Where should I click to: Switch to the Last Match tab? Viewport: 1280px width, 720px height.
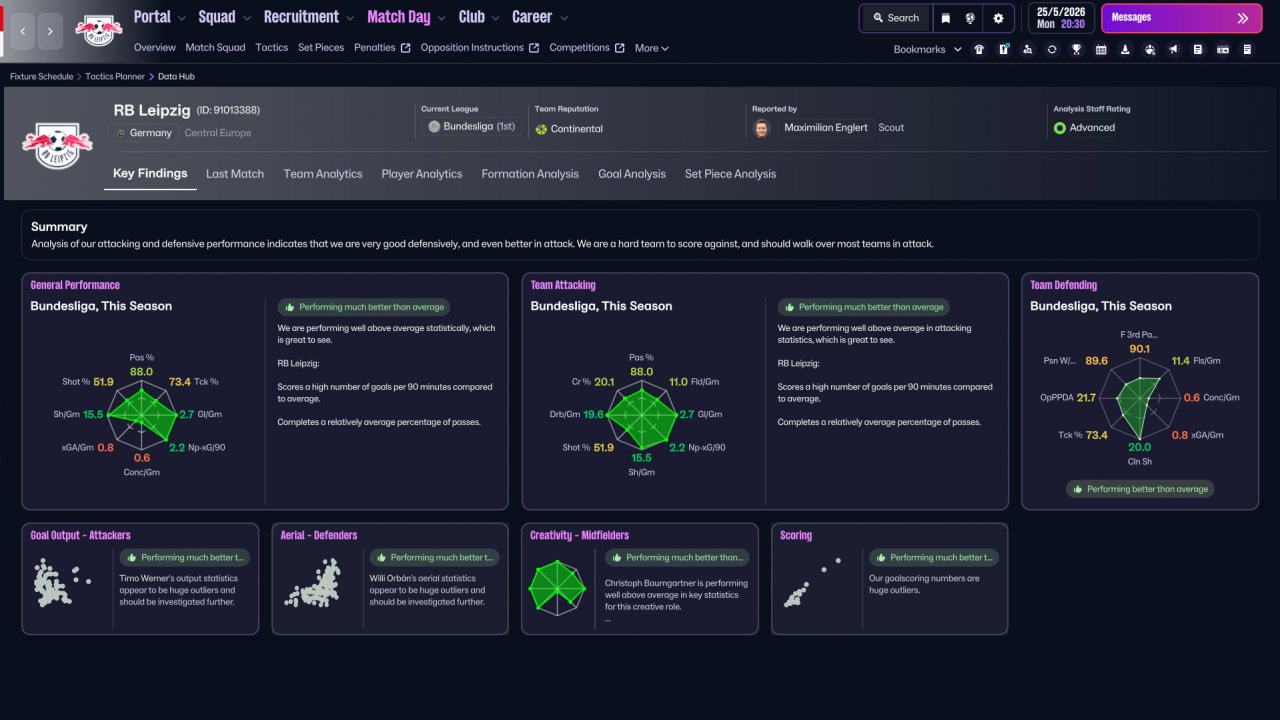[x=235, y=174]
